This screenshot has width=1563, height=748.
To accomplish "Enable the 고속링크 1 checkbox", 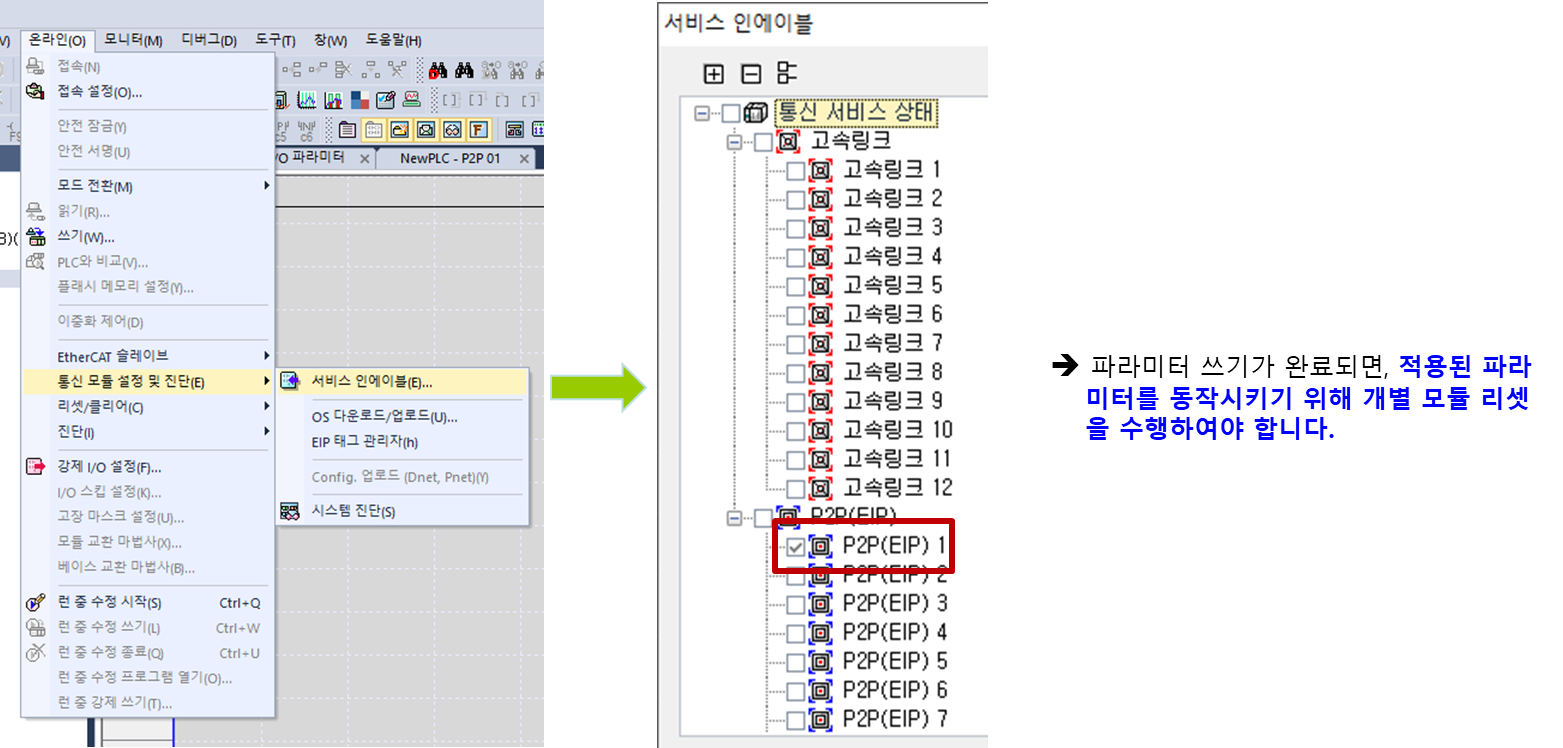I will pos(795,170).
